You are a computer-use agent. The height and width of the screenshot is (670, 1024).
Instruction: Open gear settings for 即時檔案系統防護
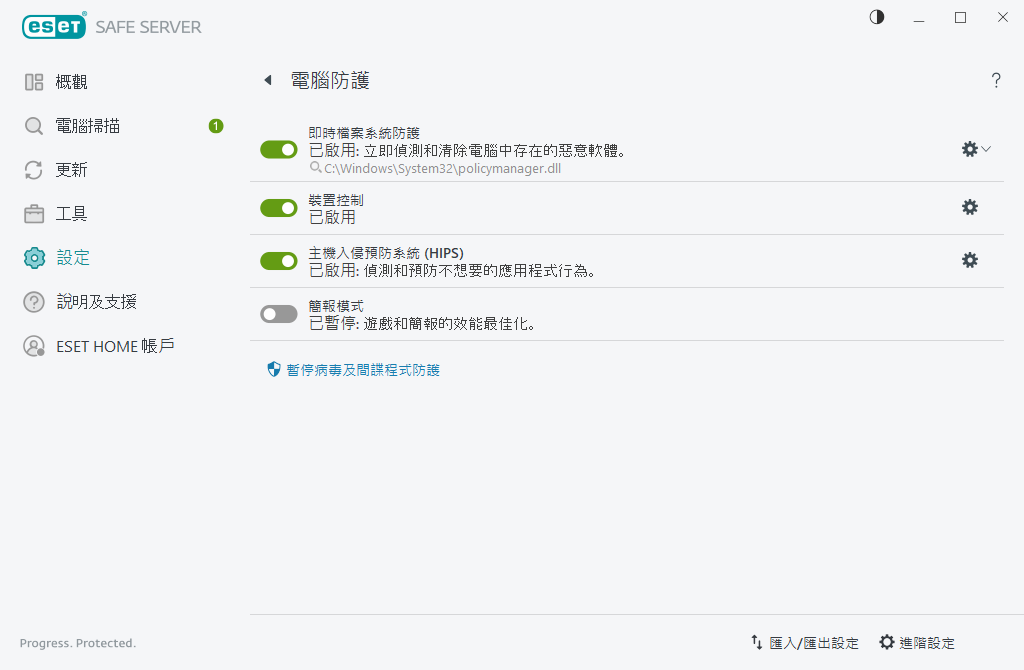click(969, 149)
